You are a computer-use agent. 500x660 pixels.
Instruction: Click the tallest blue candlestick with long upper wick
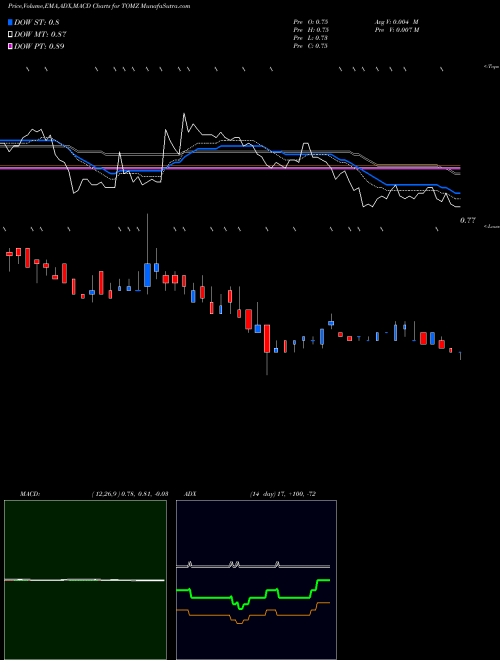pyautogui.click(x=147, y=275)
